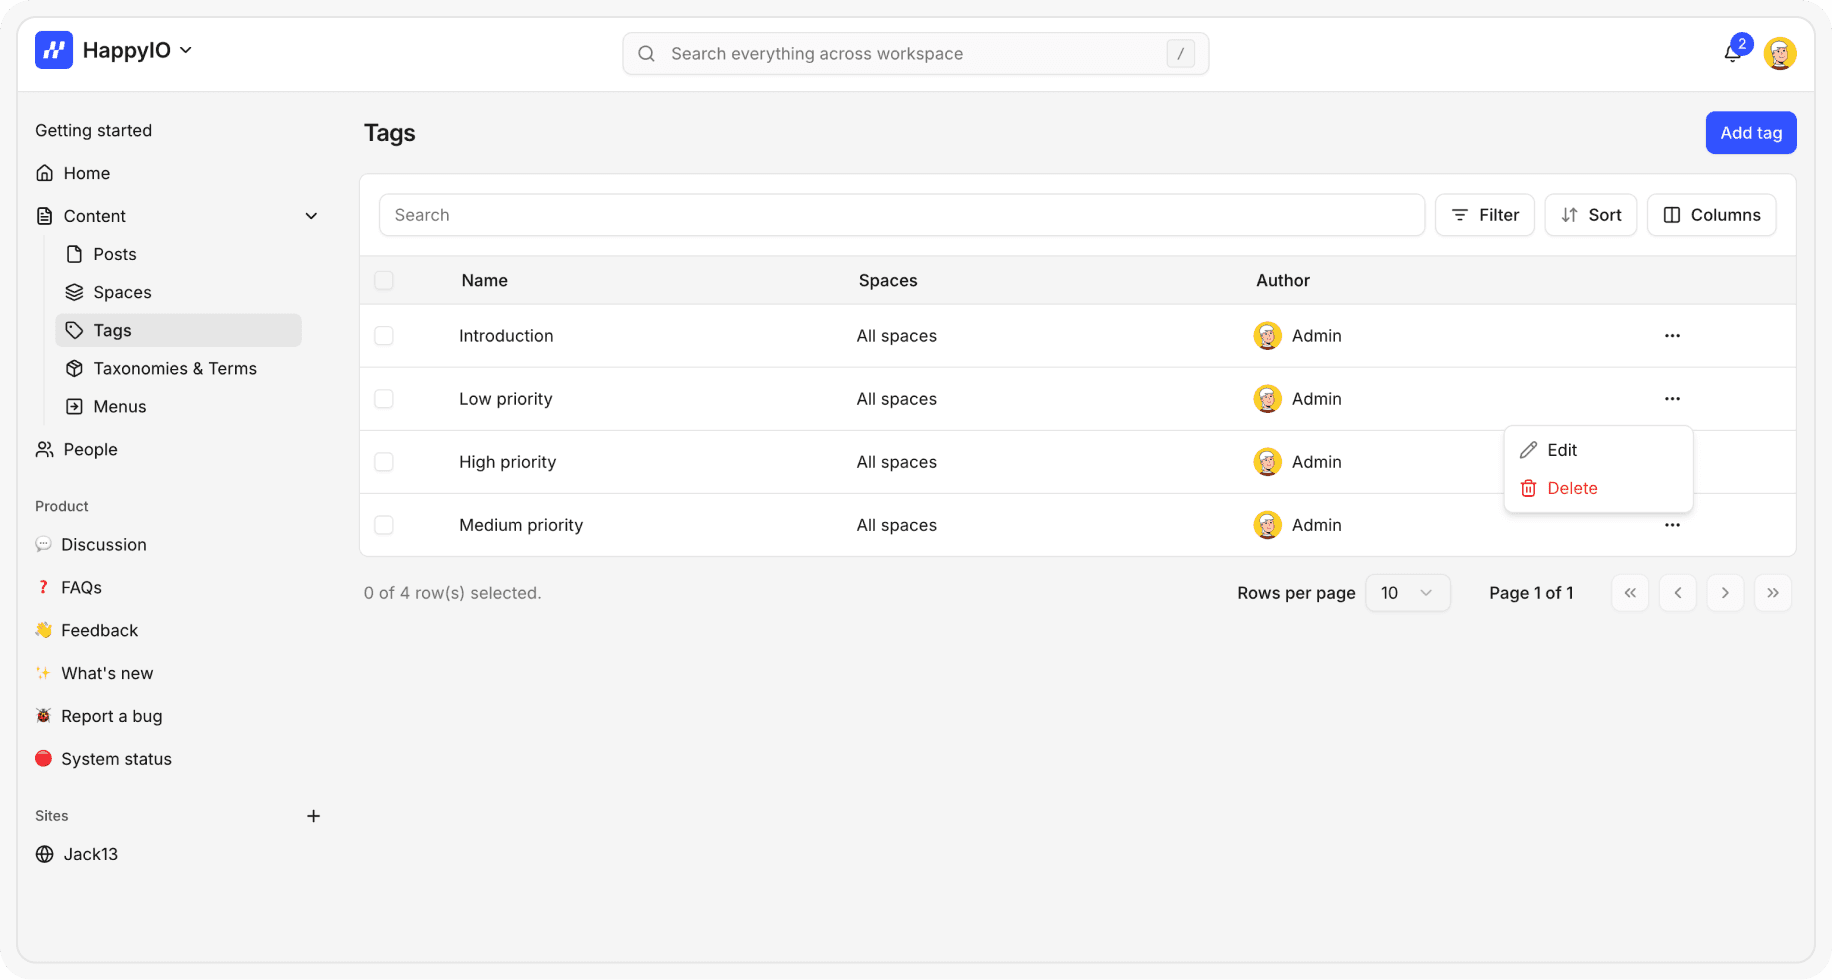Open Medium priority row actions menu

[1672, 525]
